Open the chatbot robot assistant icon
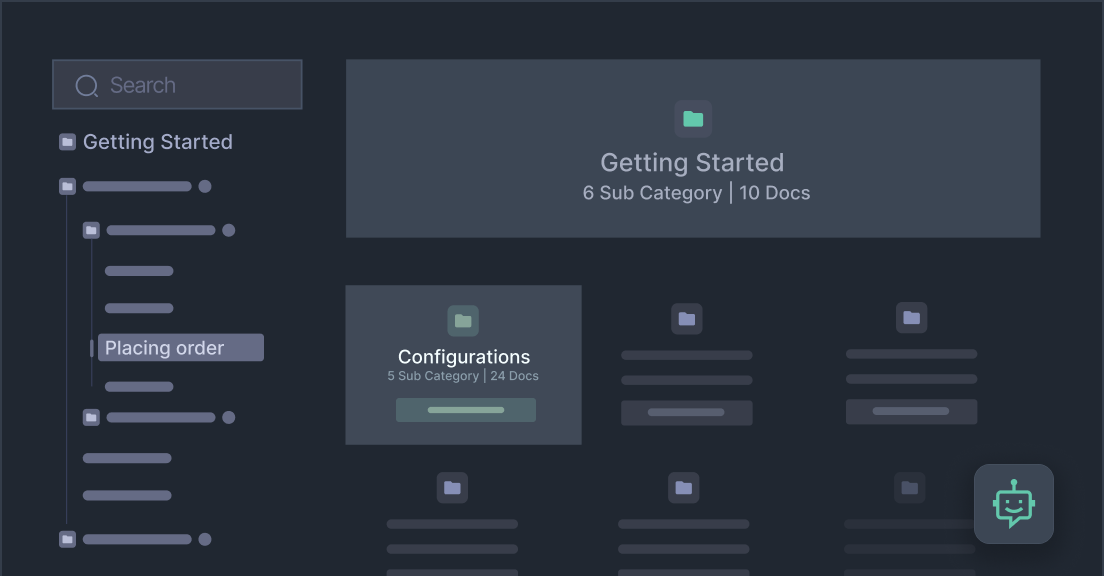 click(x=1013, y=504)
